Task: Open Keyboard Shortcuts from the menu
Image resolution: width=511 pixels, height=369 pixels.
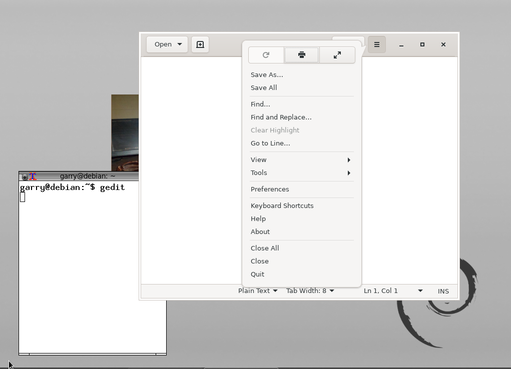Action: pyautogui.click(x=301, y=206)
